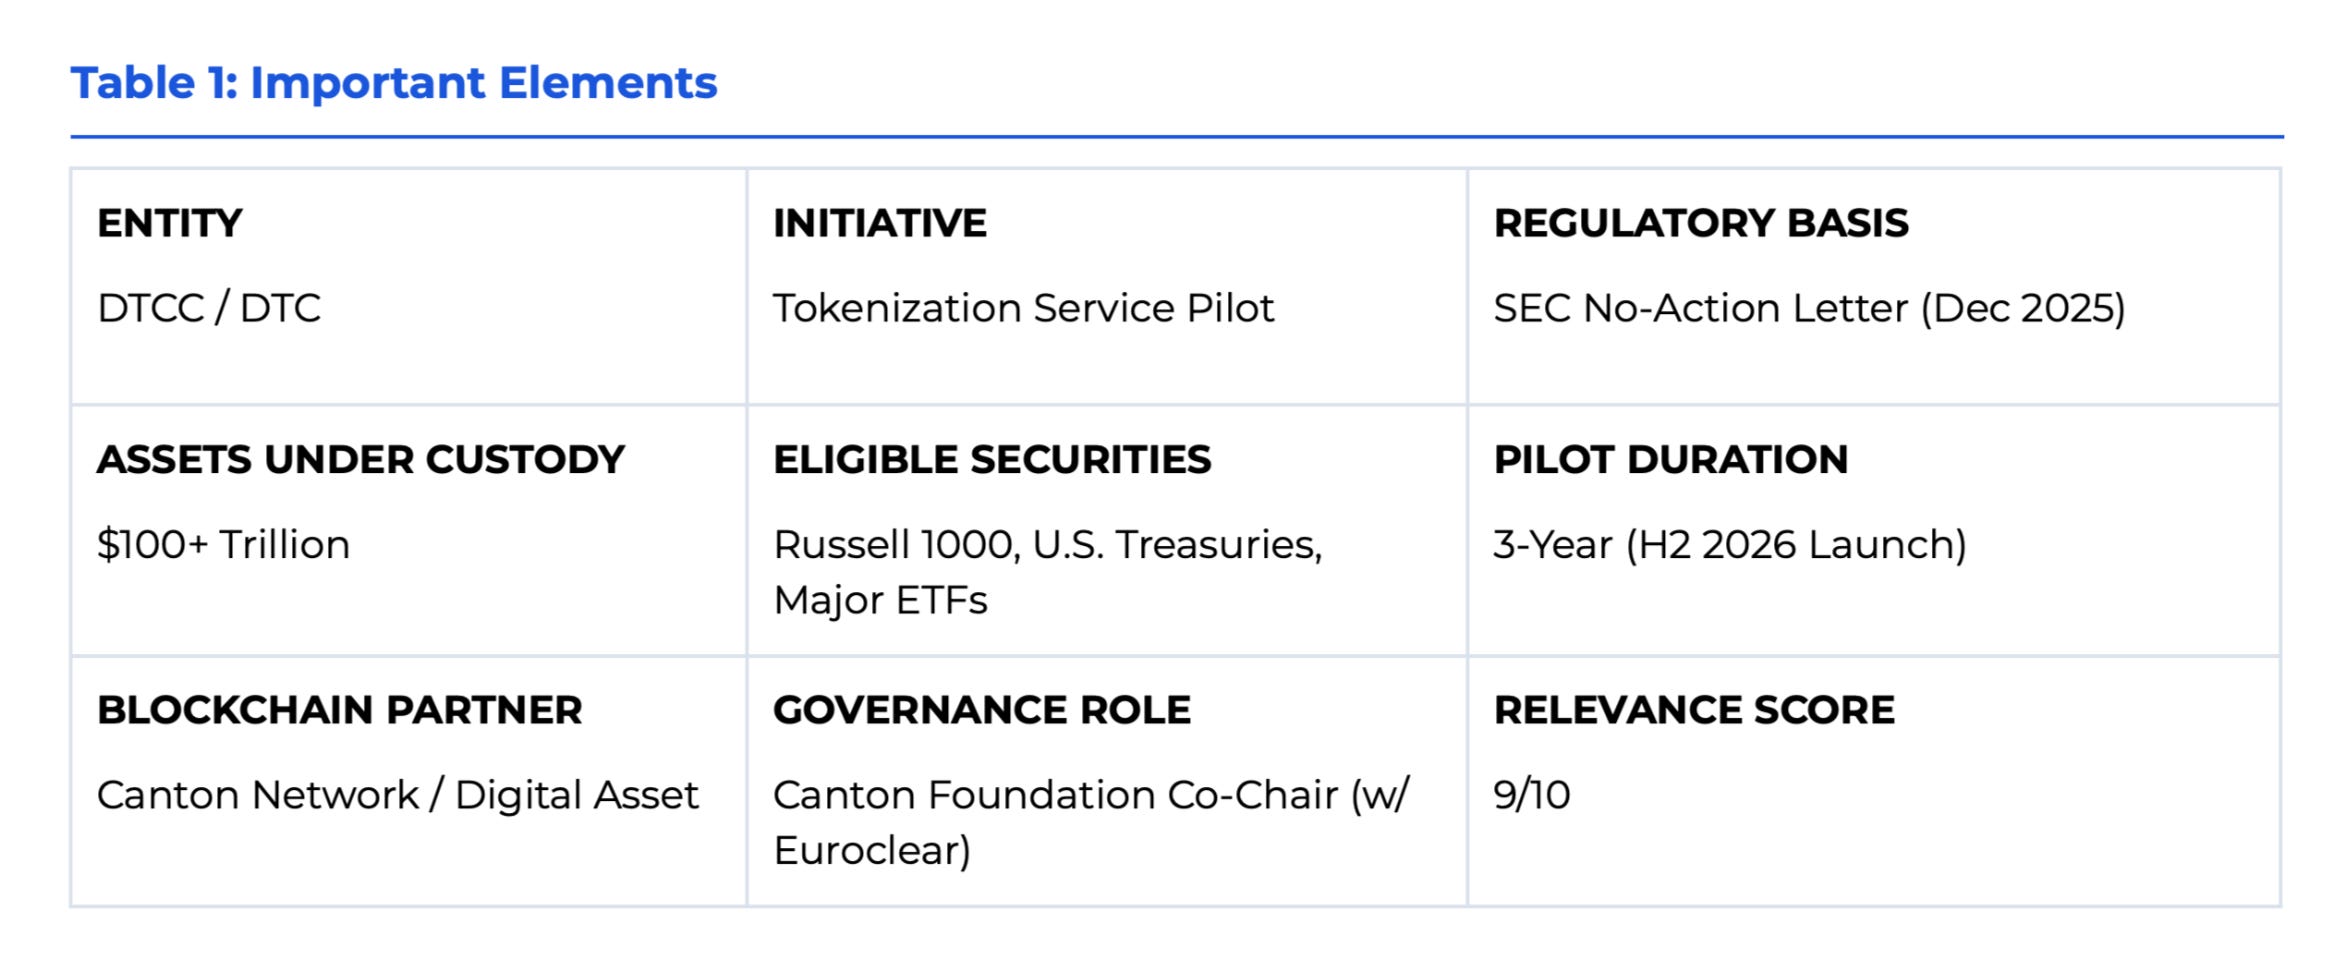Click the REGULATORY BASIS label
Screen dimensions: 2346x958
click(x=1701, y=222)
